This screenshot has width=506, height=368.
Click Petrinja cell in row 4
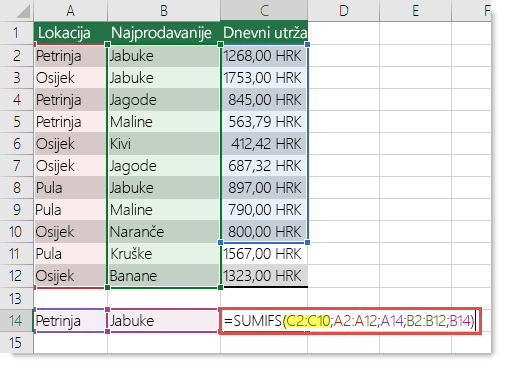click(70, 100)
